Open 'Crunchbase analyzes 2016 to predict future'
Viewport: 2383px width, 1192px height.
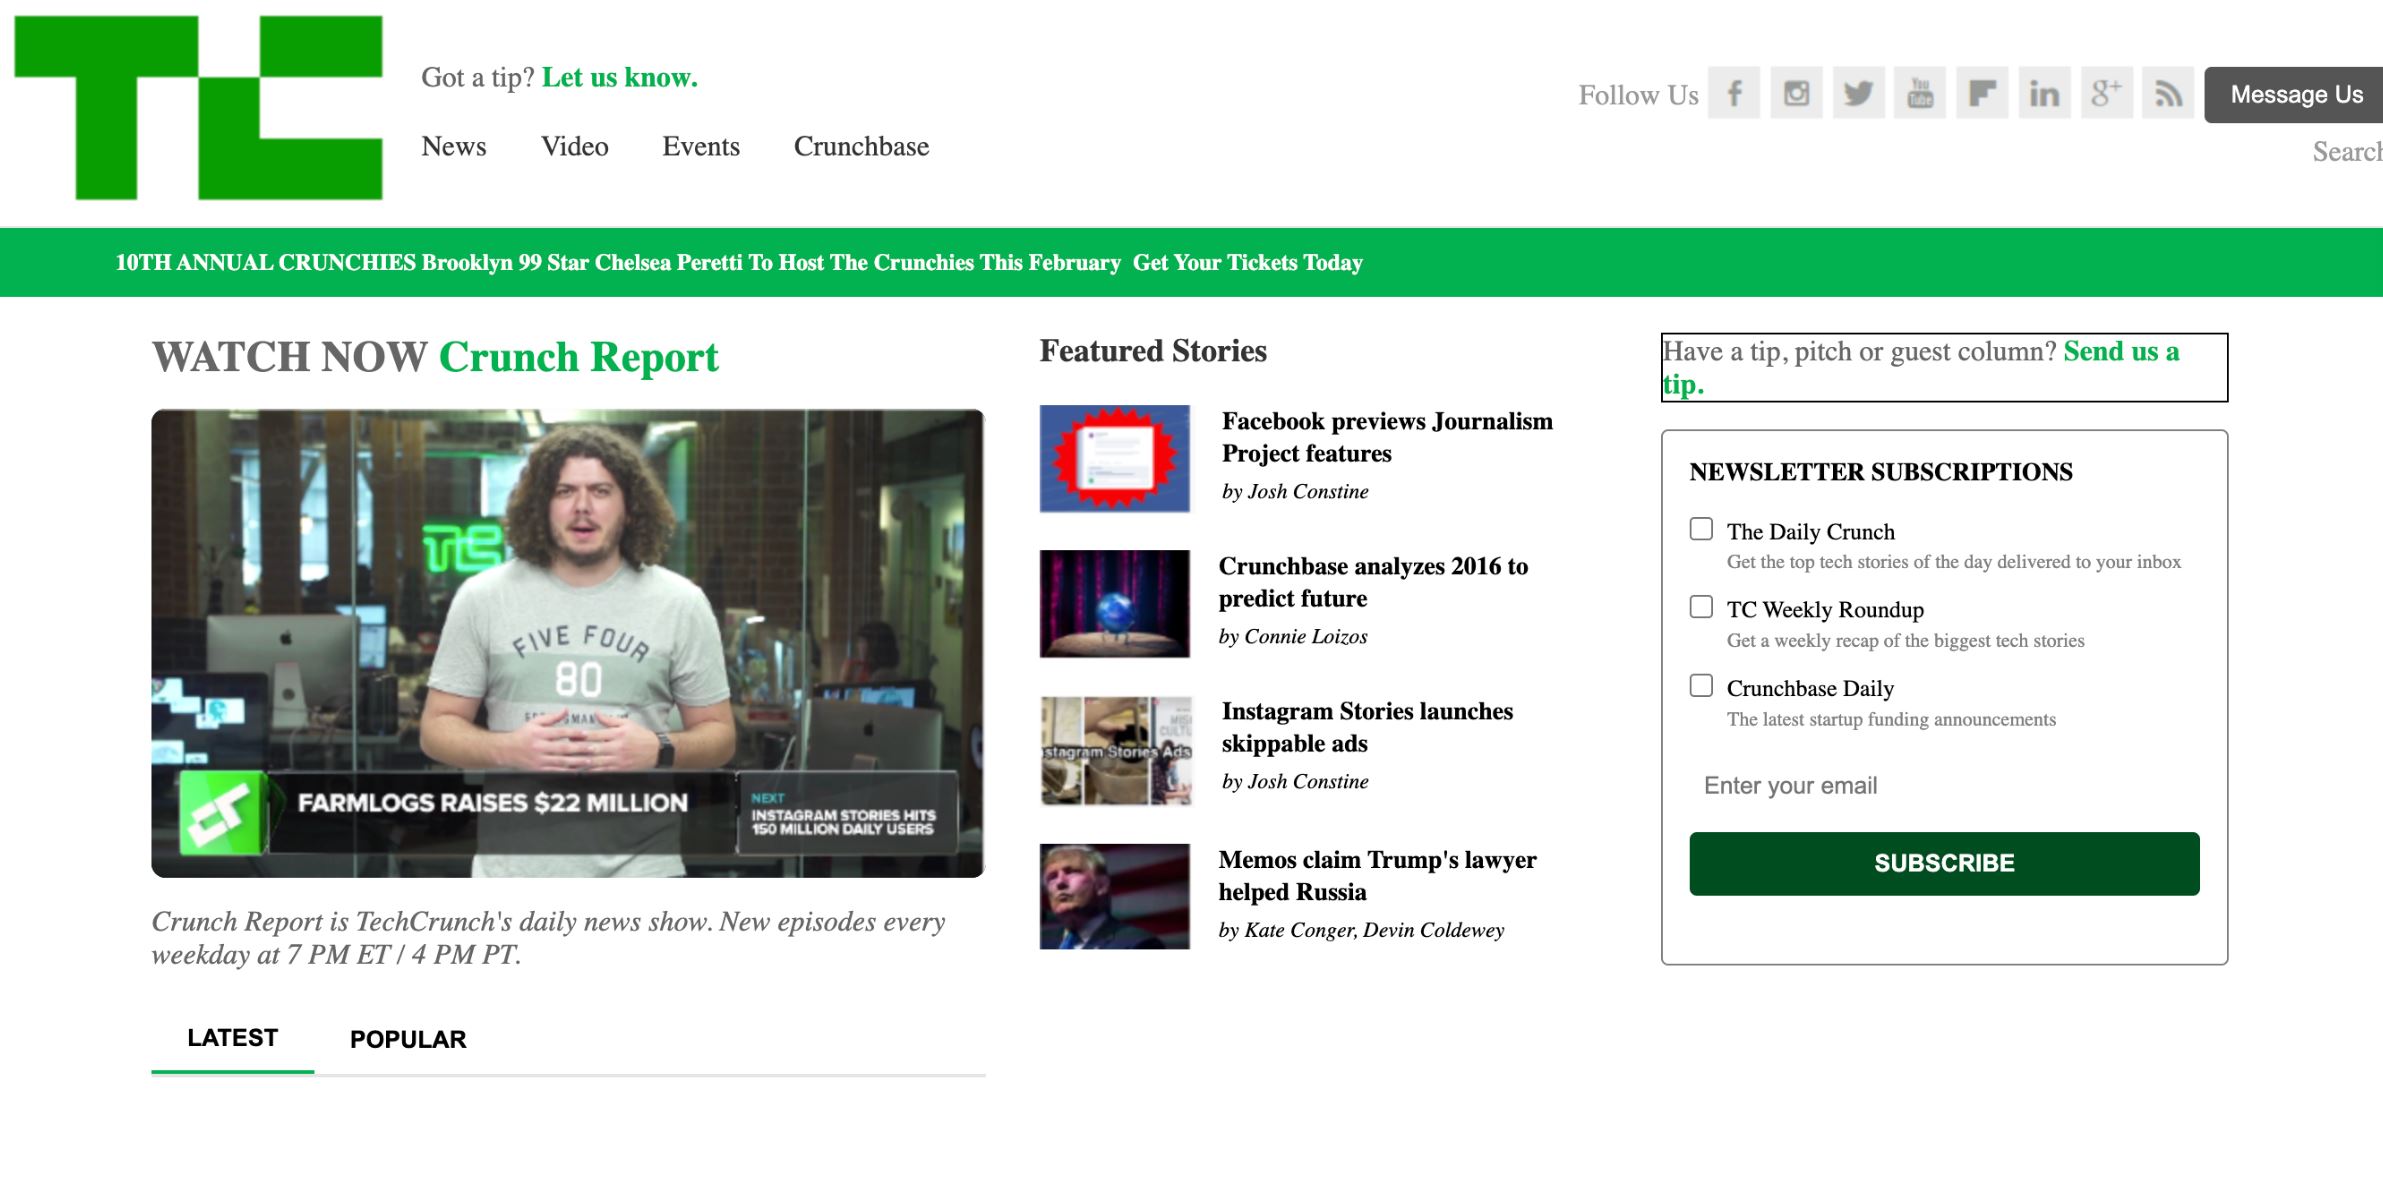point(1373,582)
